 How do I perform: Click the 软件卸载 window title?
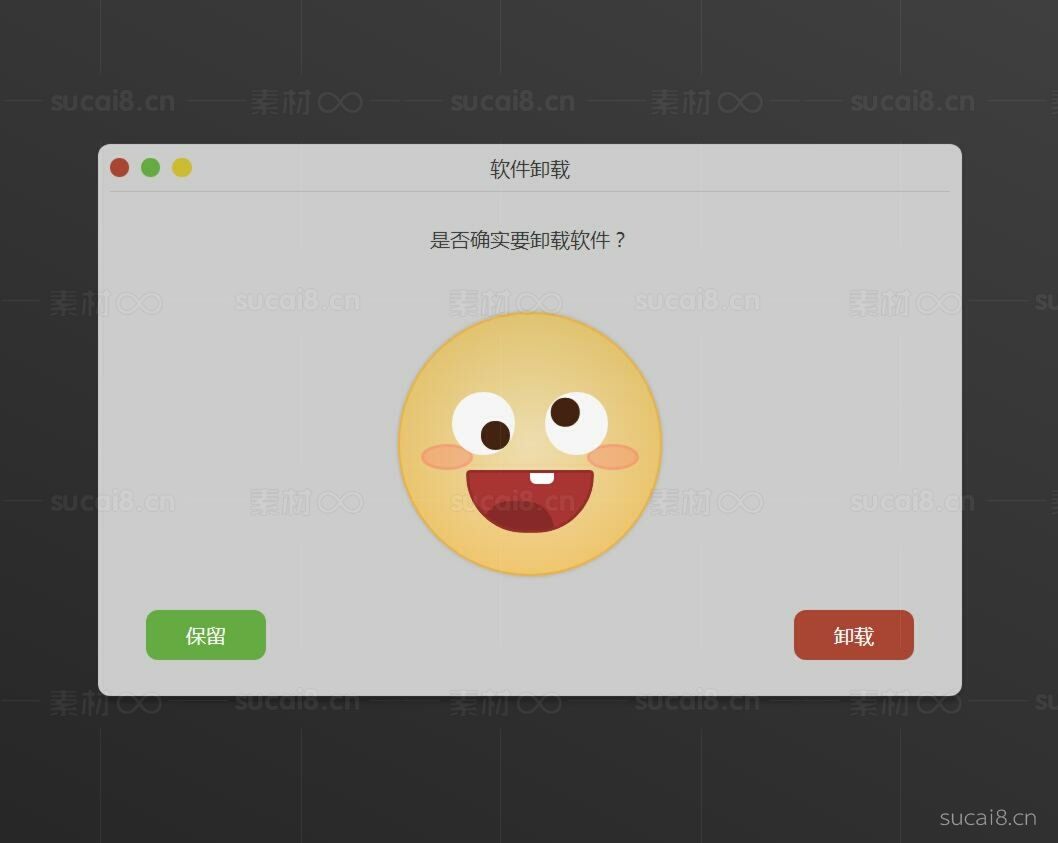point(530,169)
